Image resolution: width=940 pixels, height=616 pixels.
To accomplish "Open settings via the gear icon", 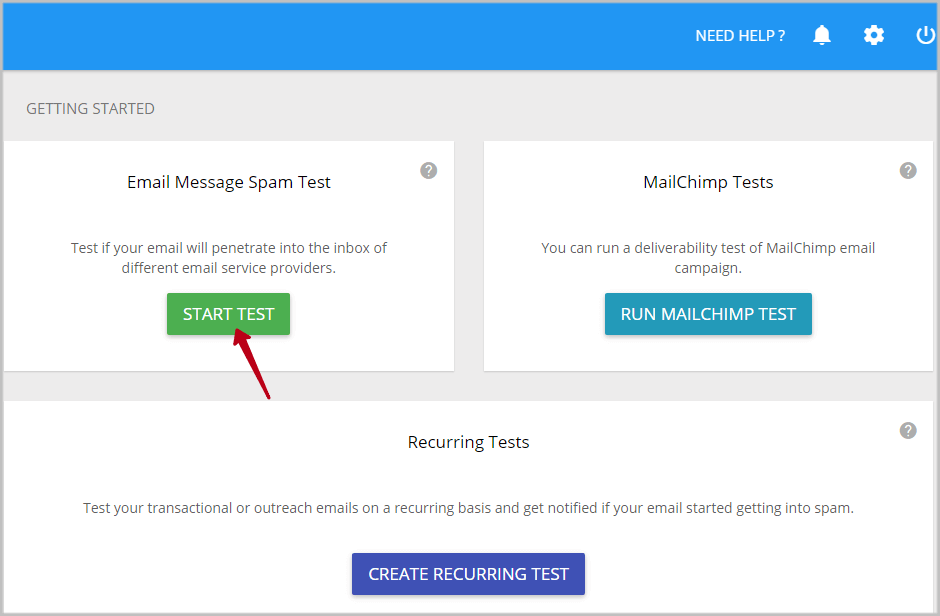I will coord(873,35).
